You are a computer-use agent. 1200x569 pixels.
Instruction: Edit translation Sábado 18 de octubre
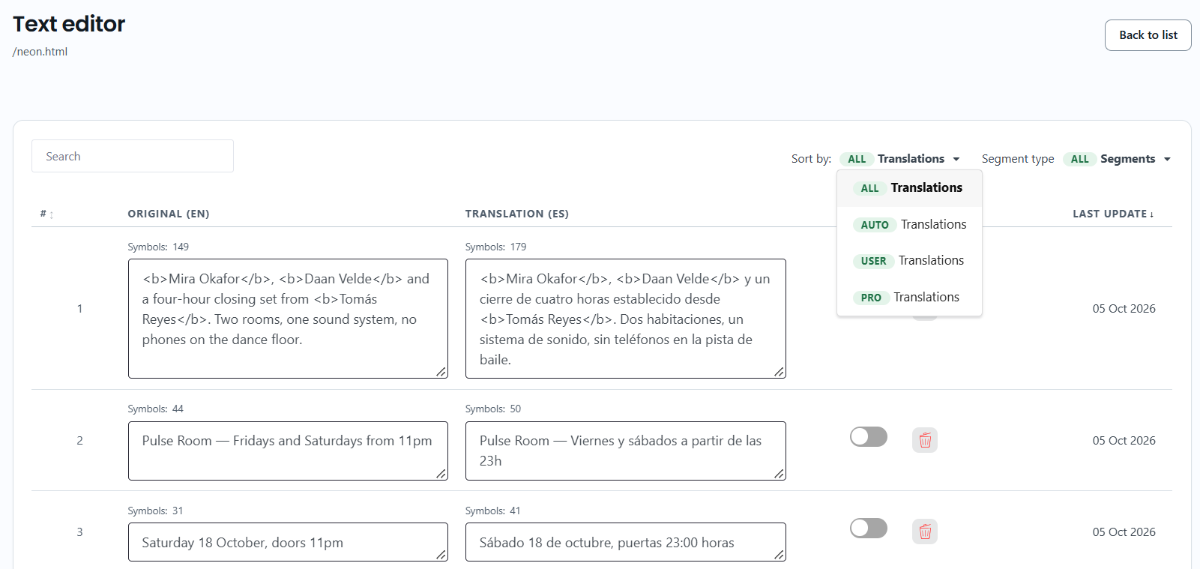tap(625, 542)
